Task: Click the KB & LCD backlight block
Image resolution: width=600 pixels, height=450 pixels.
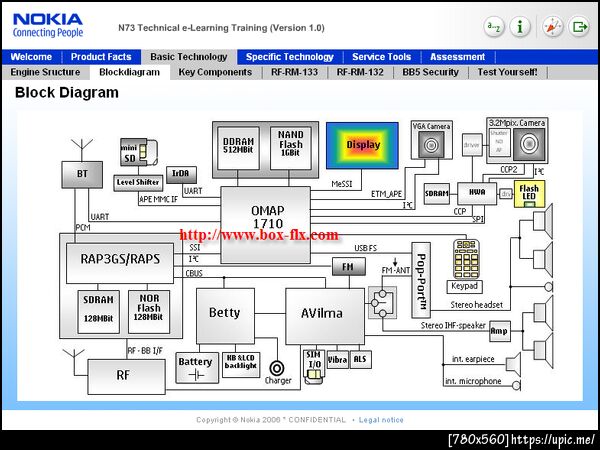Action: pyautogui.click(x=241, y=365)
